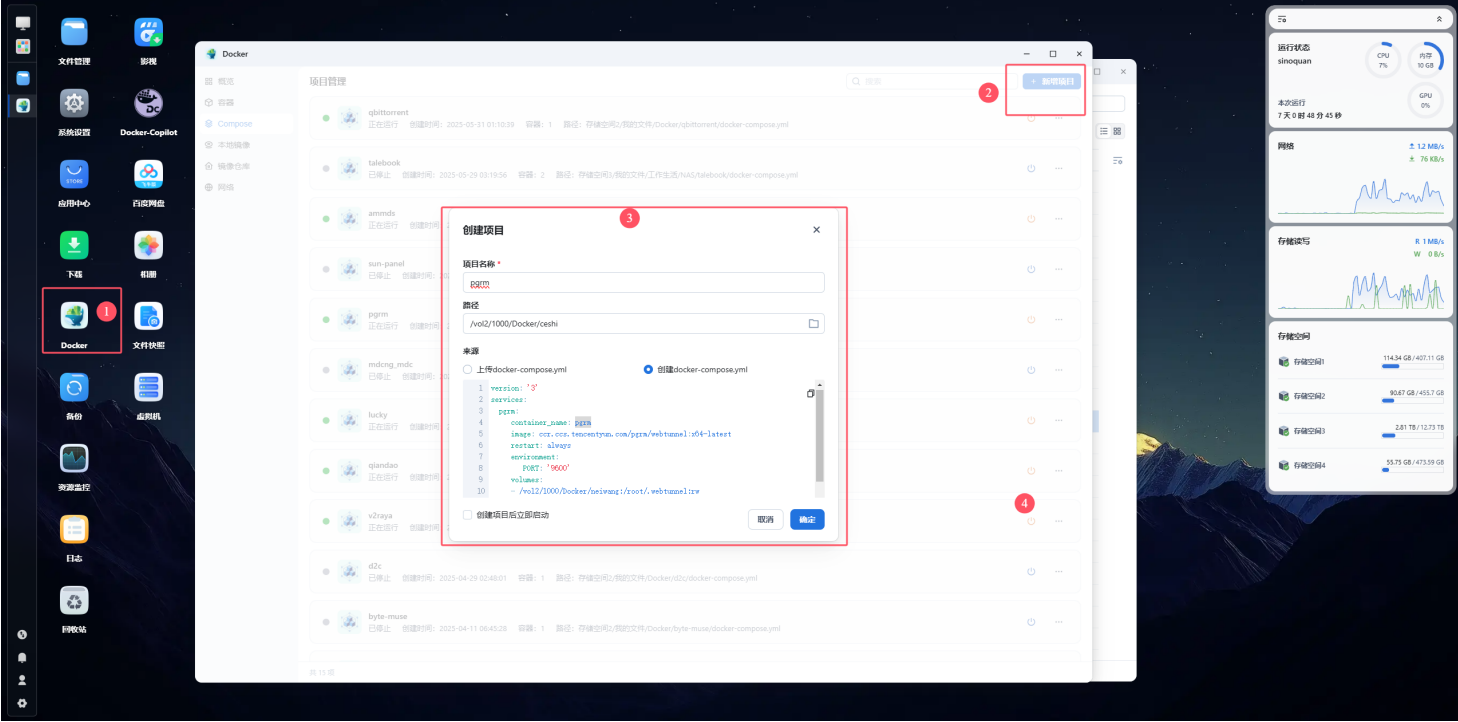Click the search box in Docker window

pyautogui.click(x=925, y=81)
